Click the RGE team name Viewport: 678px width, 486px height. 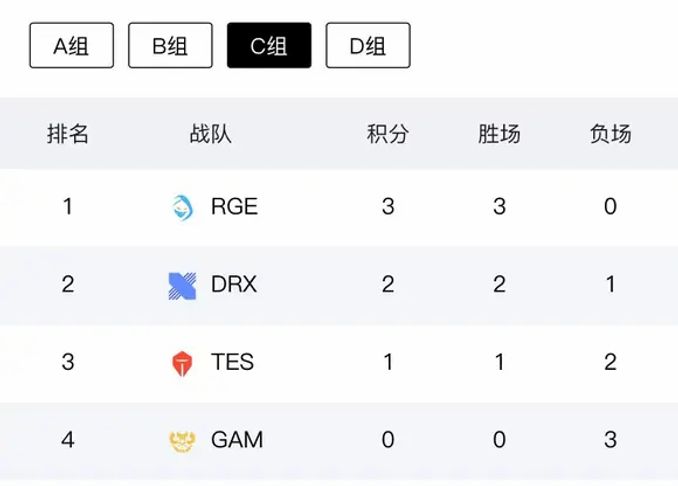pyautogui.click(x=234, y=207)
